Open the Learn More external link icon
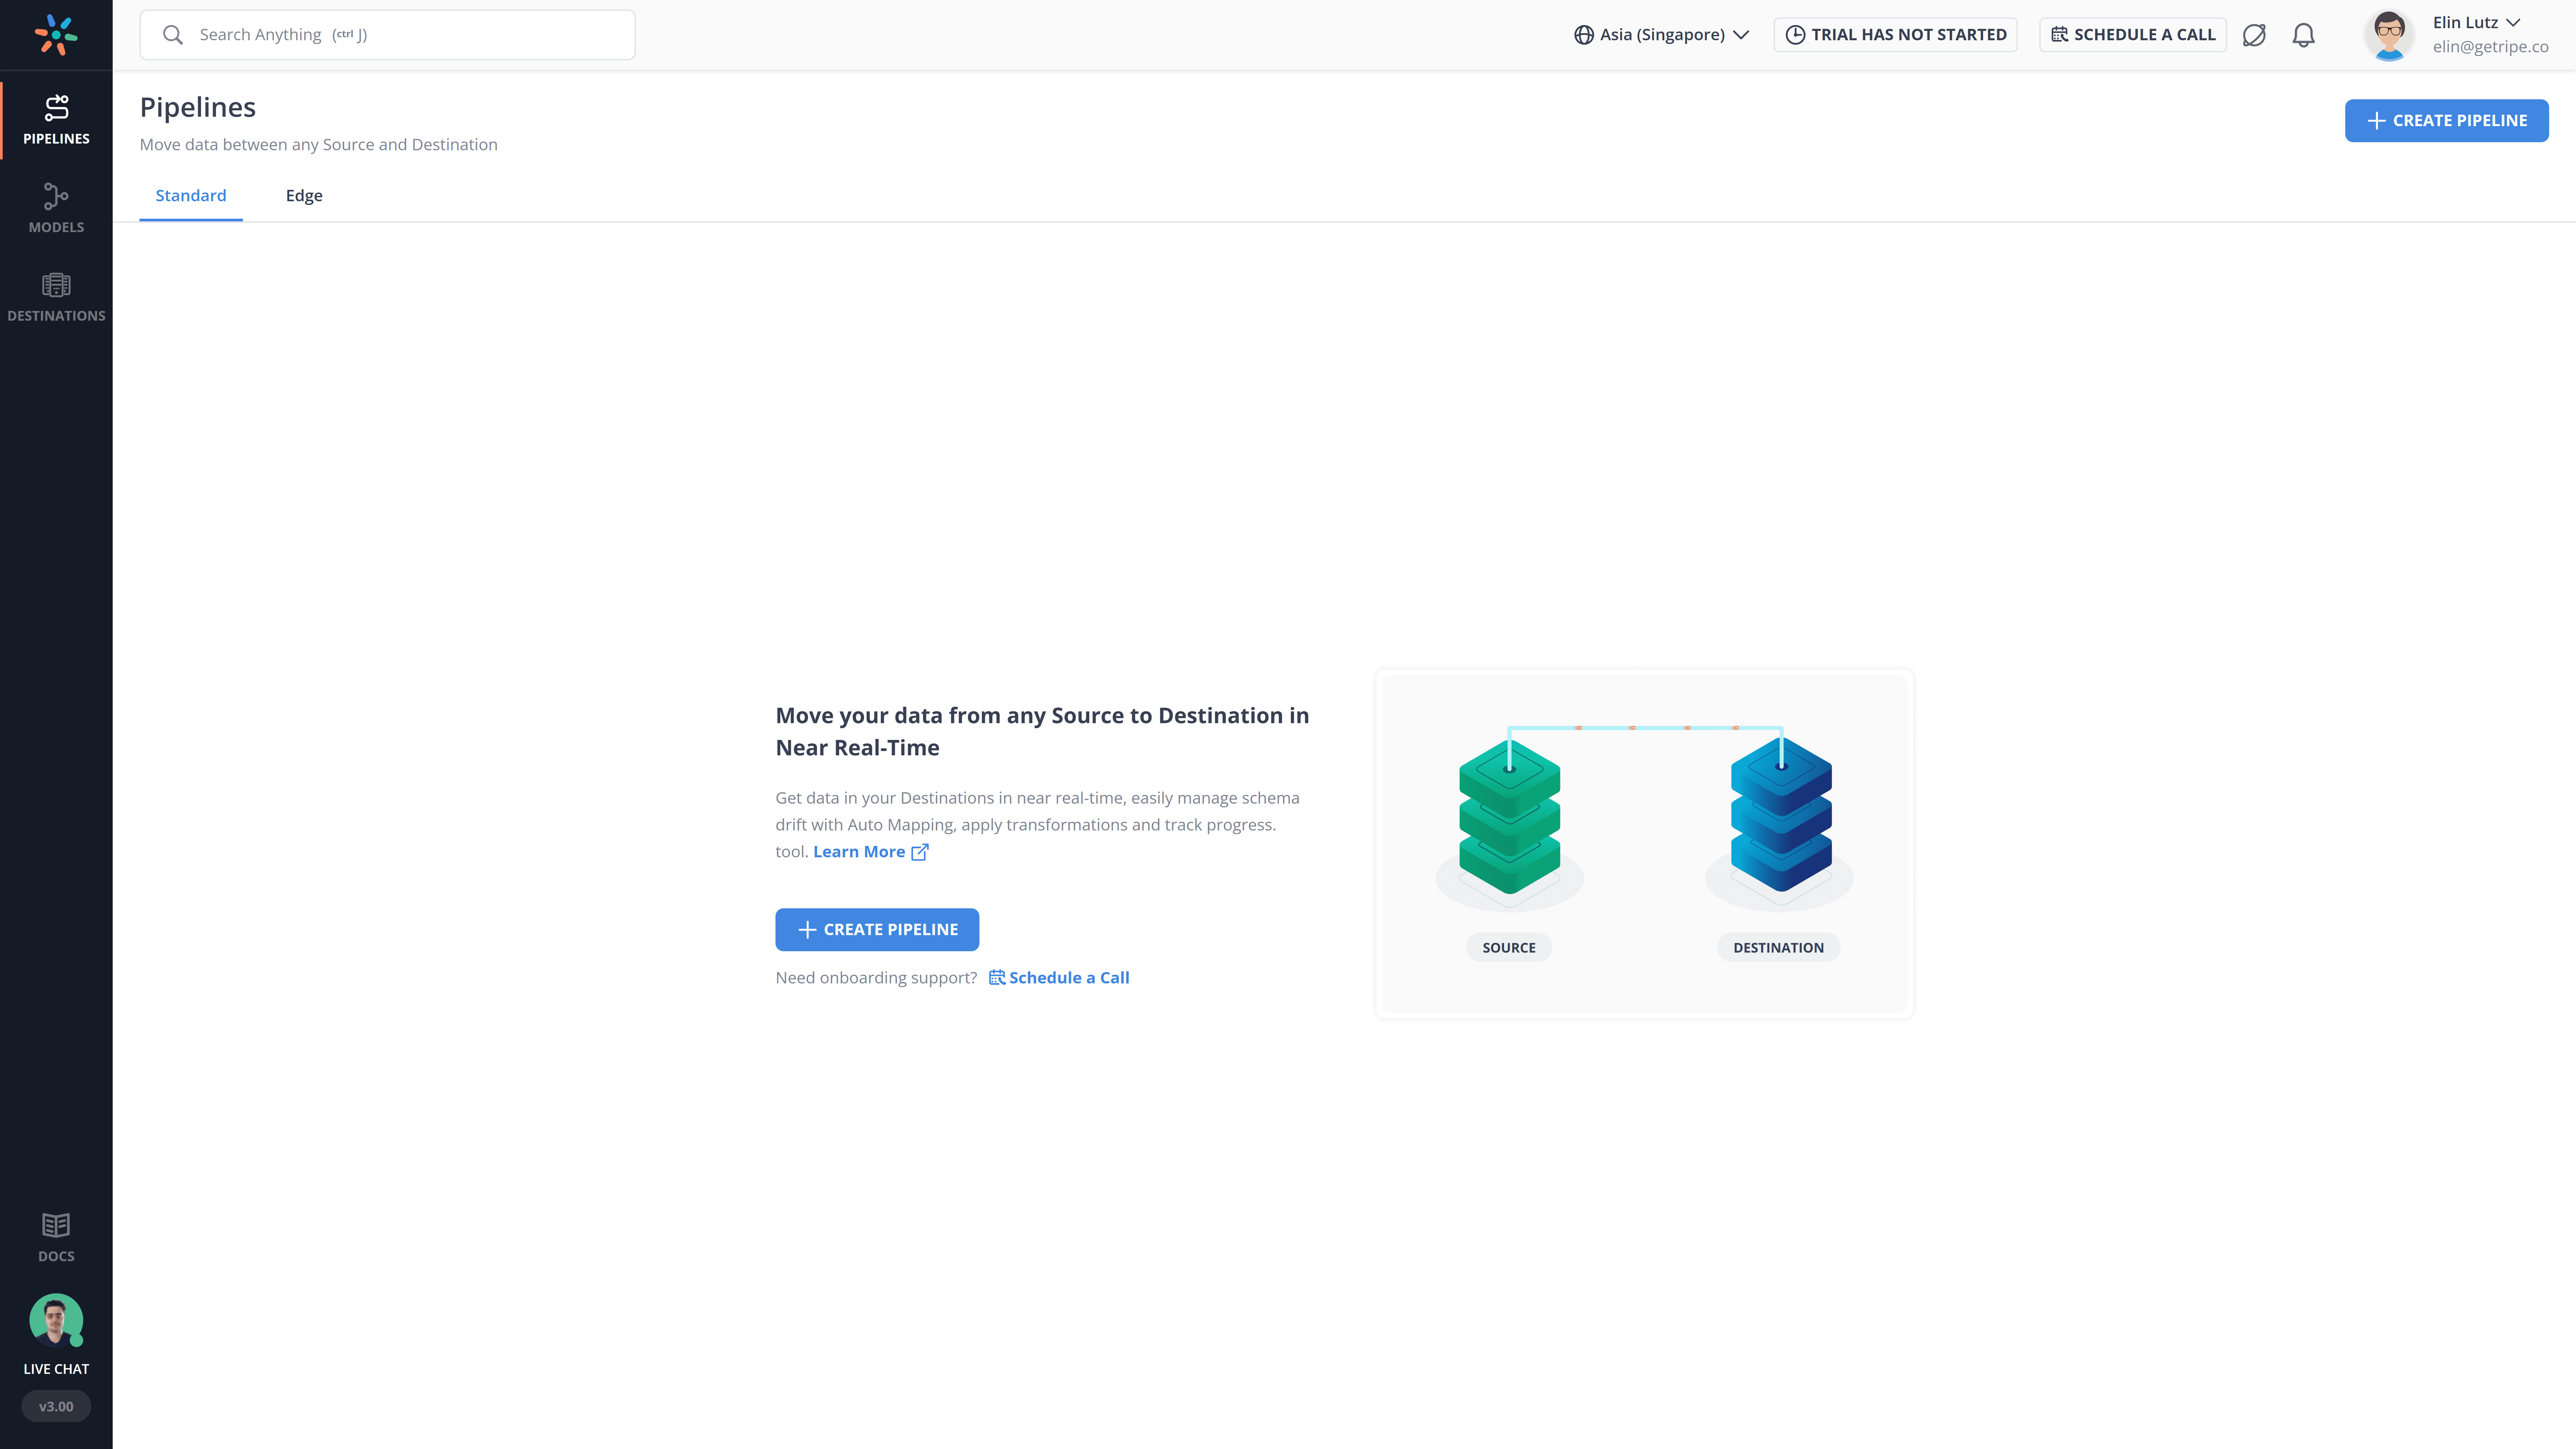 (x=920, y=852)
